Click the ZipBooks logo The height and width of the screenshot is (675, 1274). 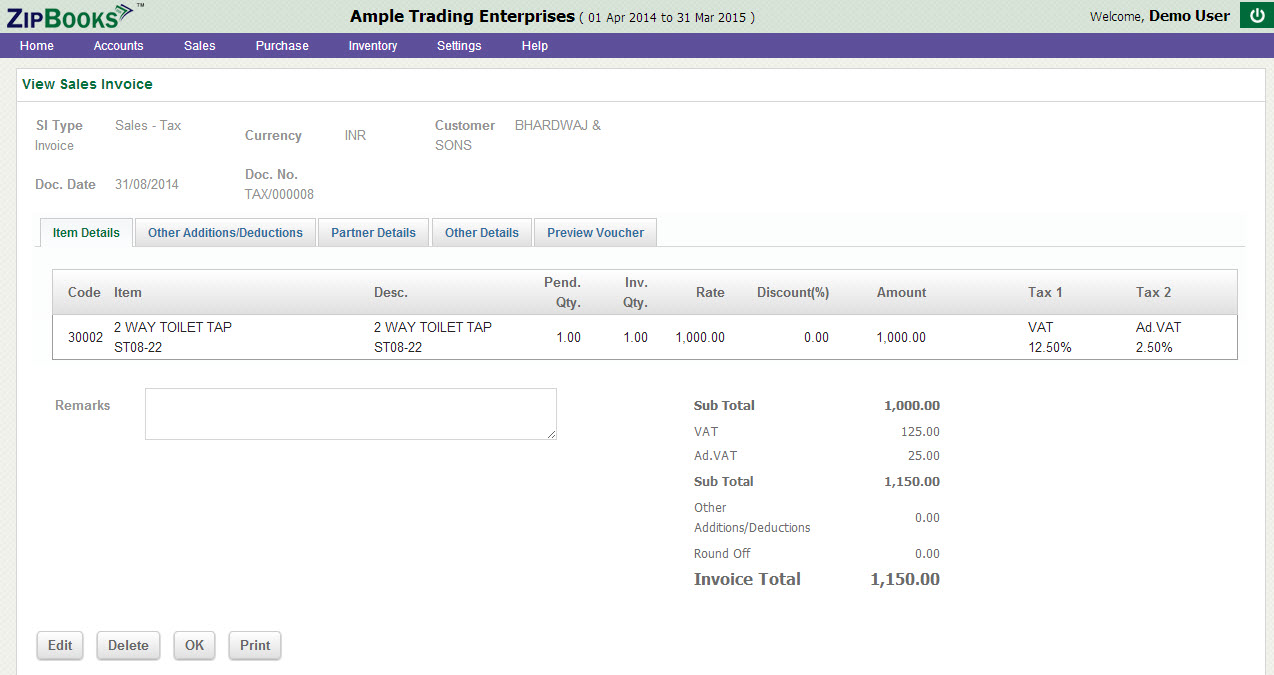point(70,15)
